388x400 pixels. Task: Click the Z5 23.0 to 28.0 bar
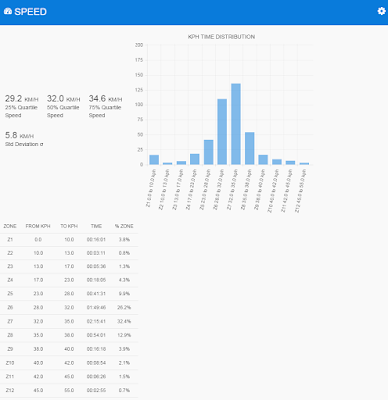pos(208,152)
